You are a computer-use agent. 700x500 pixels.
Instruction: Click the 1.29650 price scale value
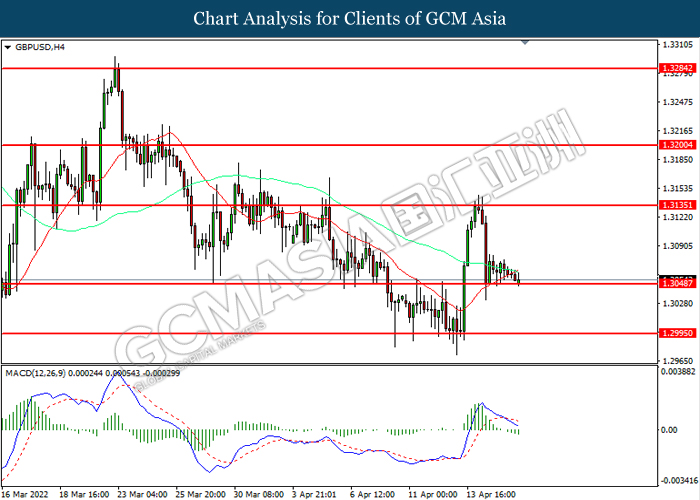click(678, 361)
